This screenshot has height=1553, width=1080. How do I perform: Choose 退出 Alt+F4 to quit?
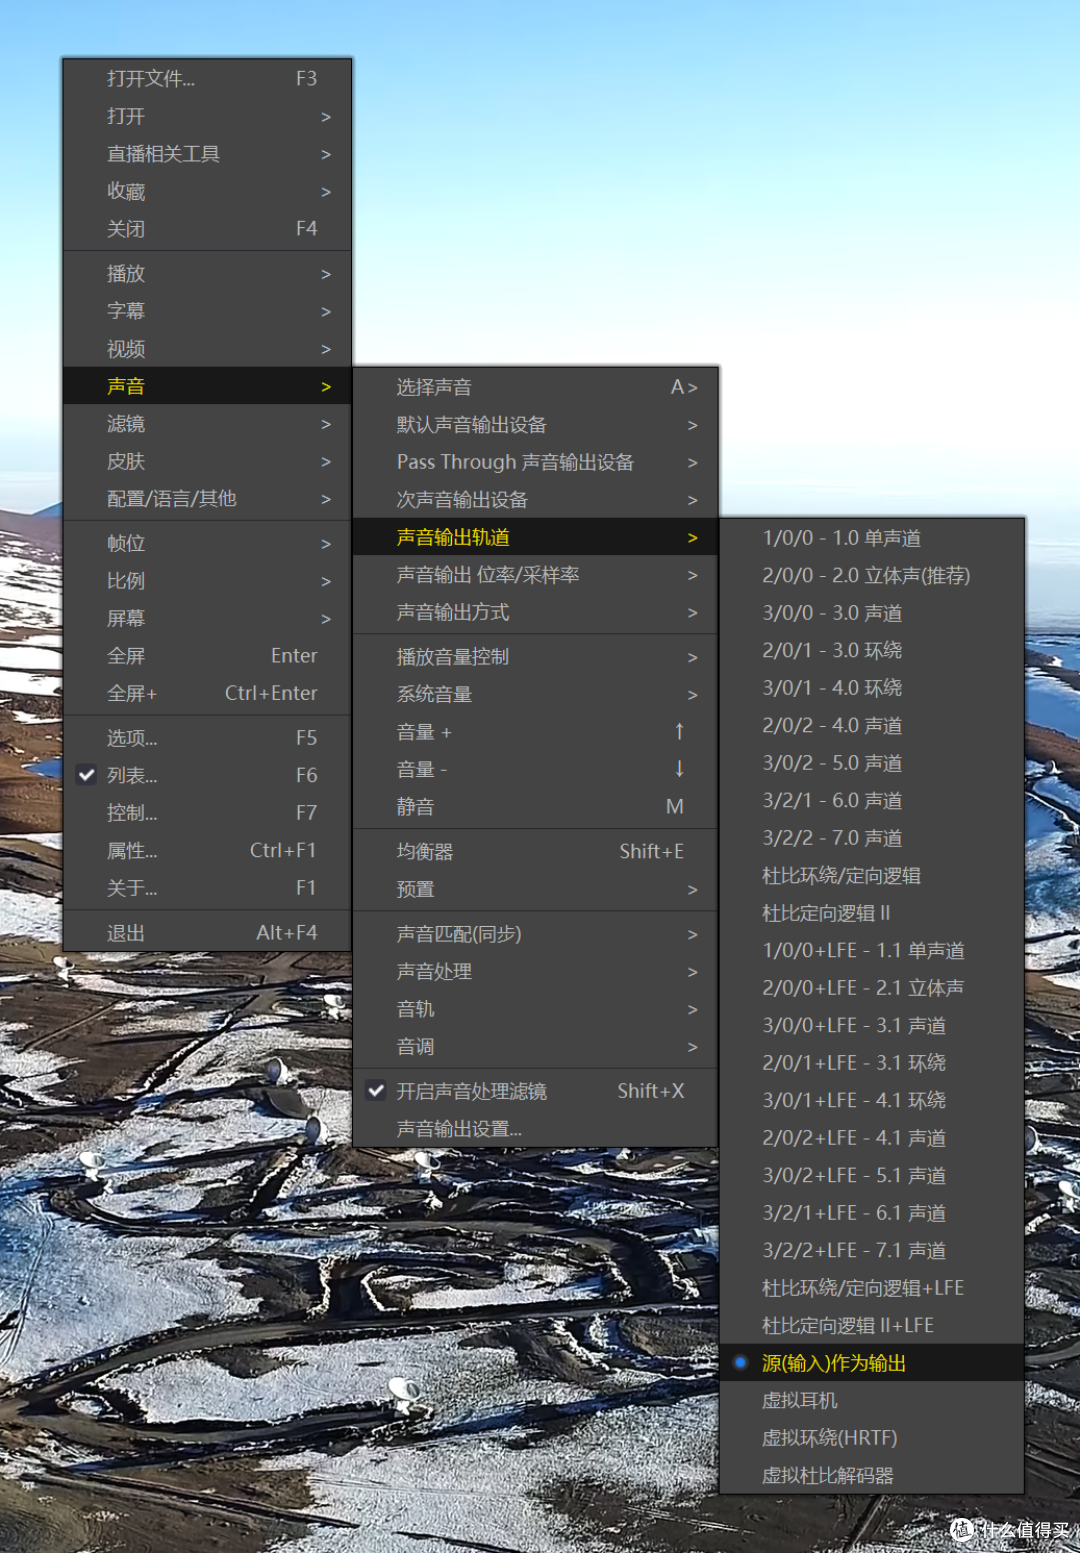tap(207, 933)
